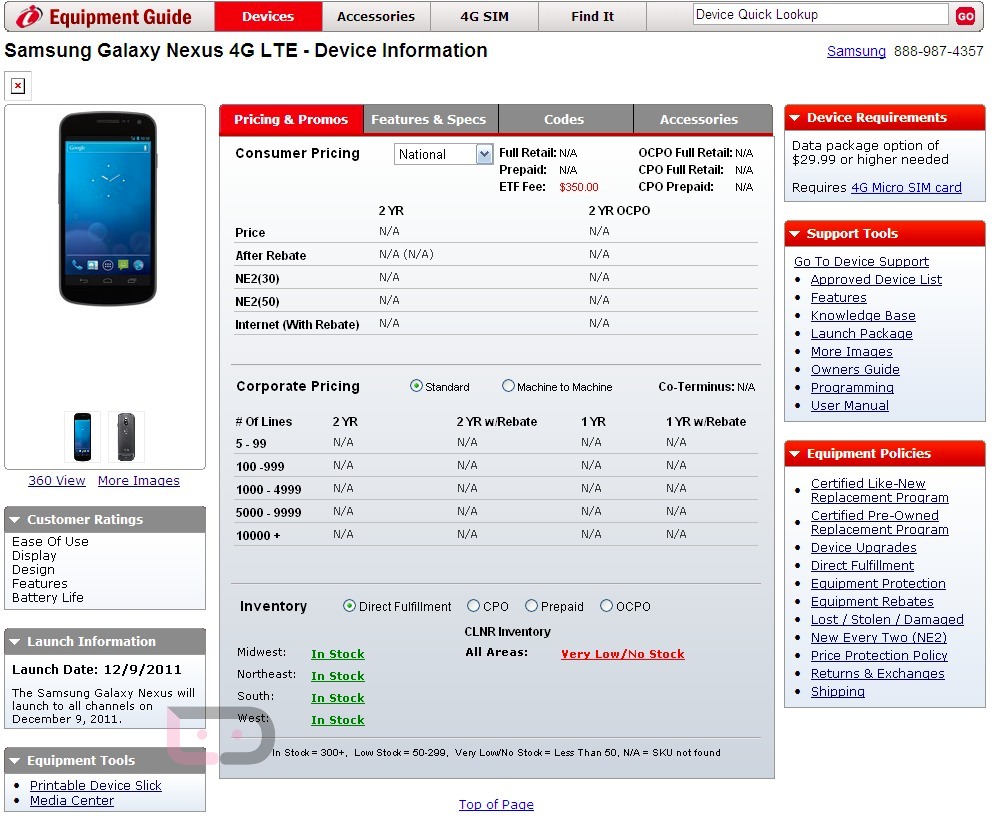
Task: Collapse the Device Requirements panel
Action: tap(795, 118)
